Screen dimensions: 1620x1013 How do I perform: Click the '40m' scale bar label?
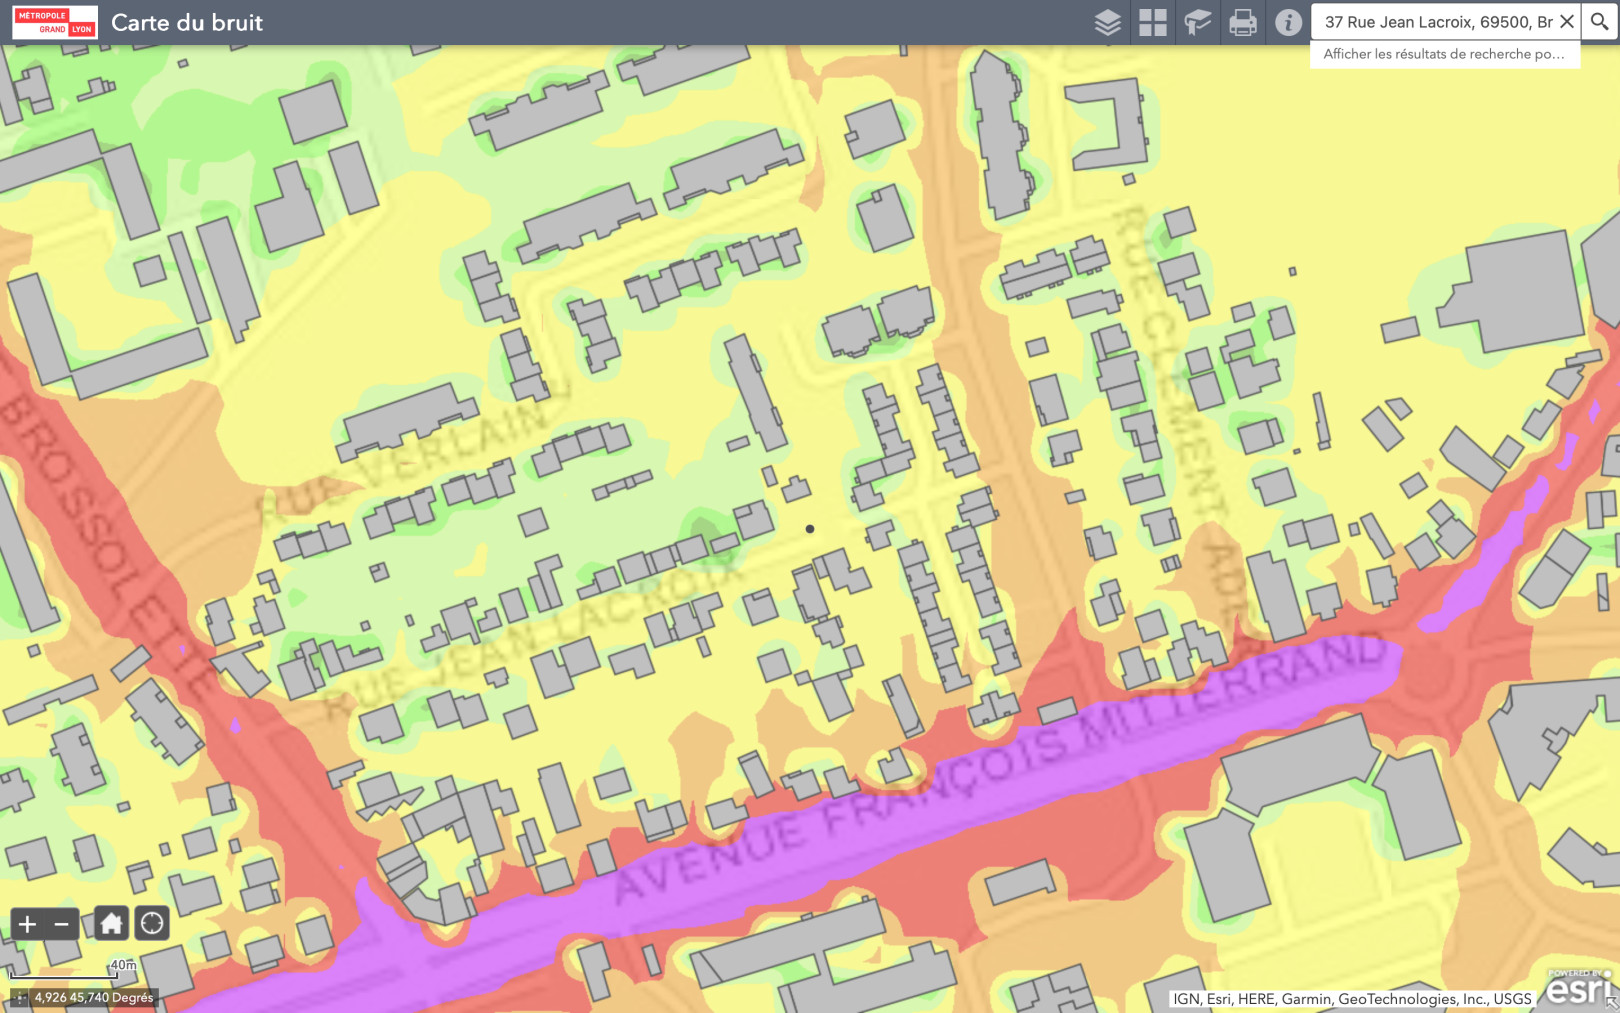(123, 965)
